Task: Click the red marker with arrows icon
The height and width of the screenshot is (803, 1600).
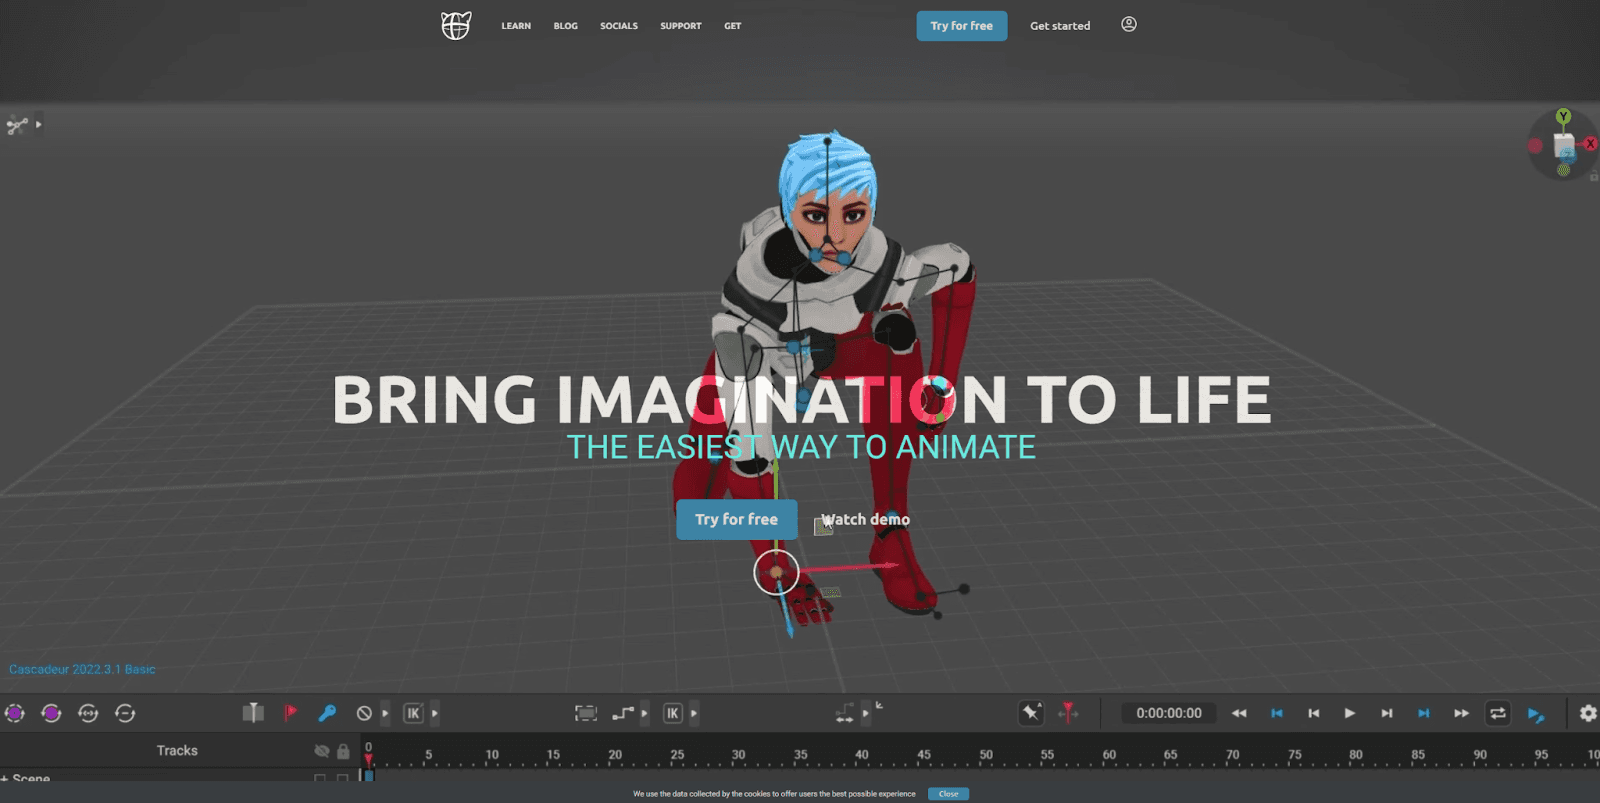Action: [x=1069, y=712]
